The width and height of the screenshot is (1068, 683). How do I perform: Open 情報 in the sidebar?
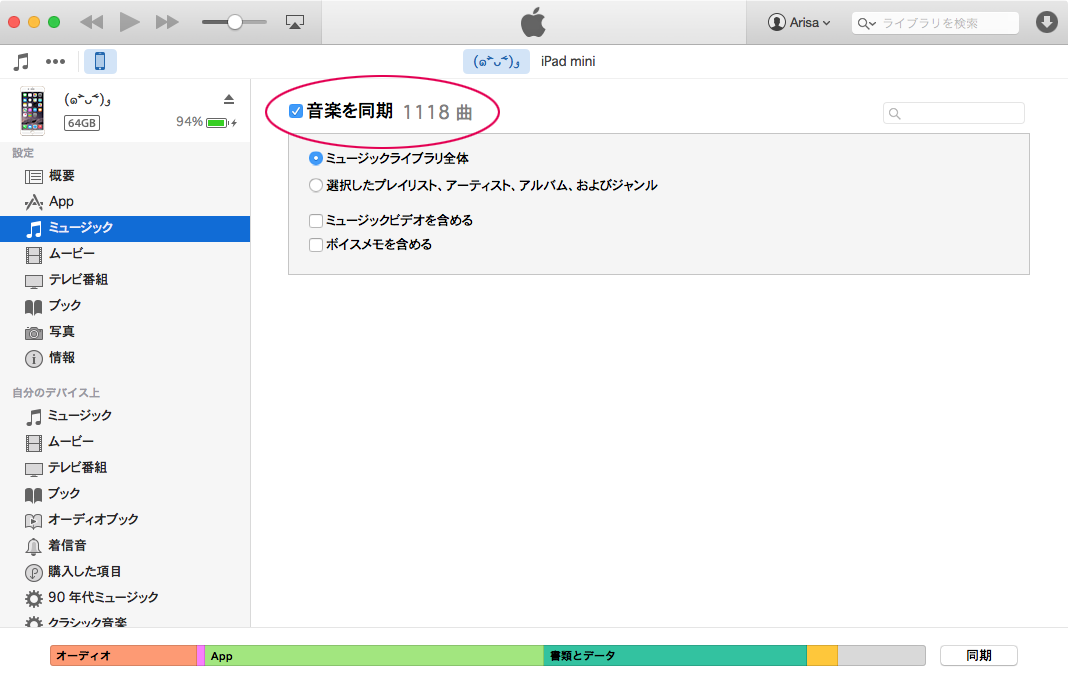(125, 358)
